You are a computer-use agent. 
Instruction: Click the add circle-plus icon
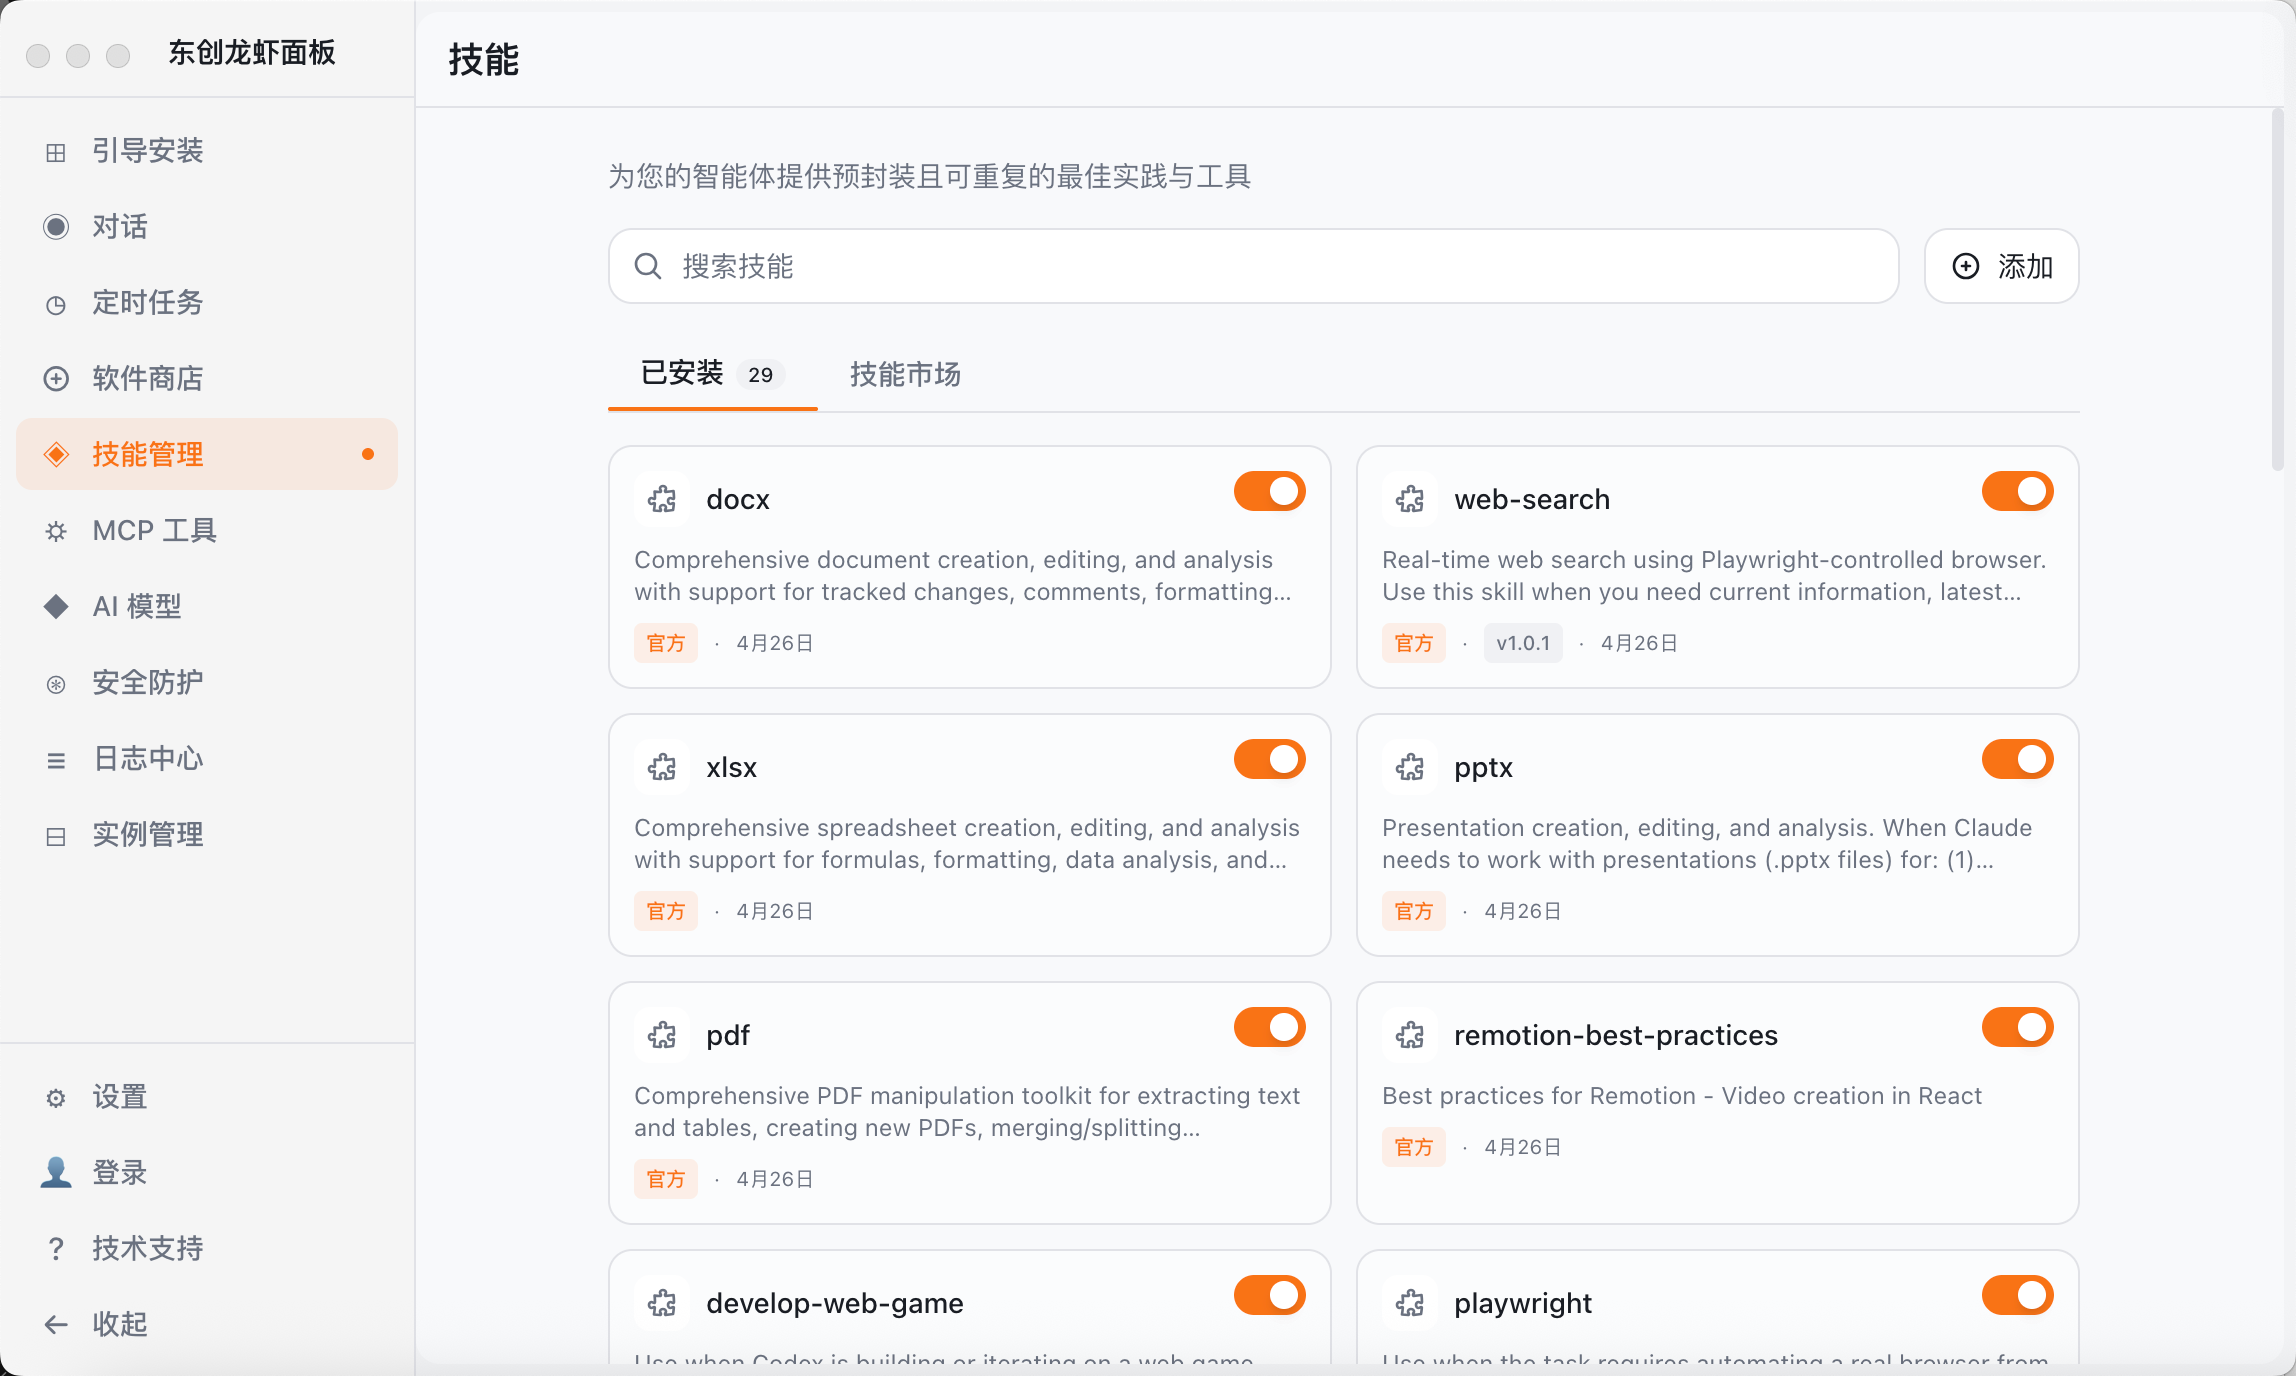coord(1966,266)
